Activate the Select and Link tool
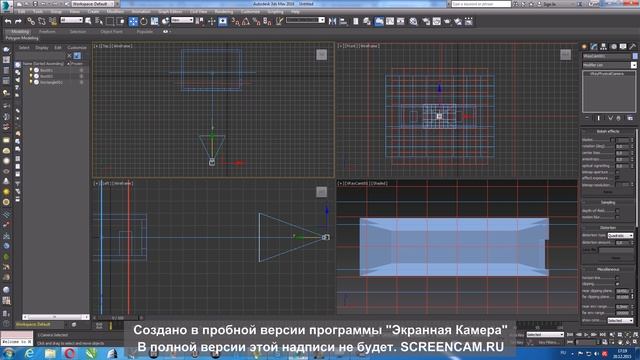640x360 pixels. pos(31,21)
